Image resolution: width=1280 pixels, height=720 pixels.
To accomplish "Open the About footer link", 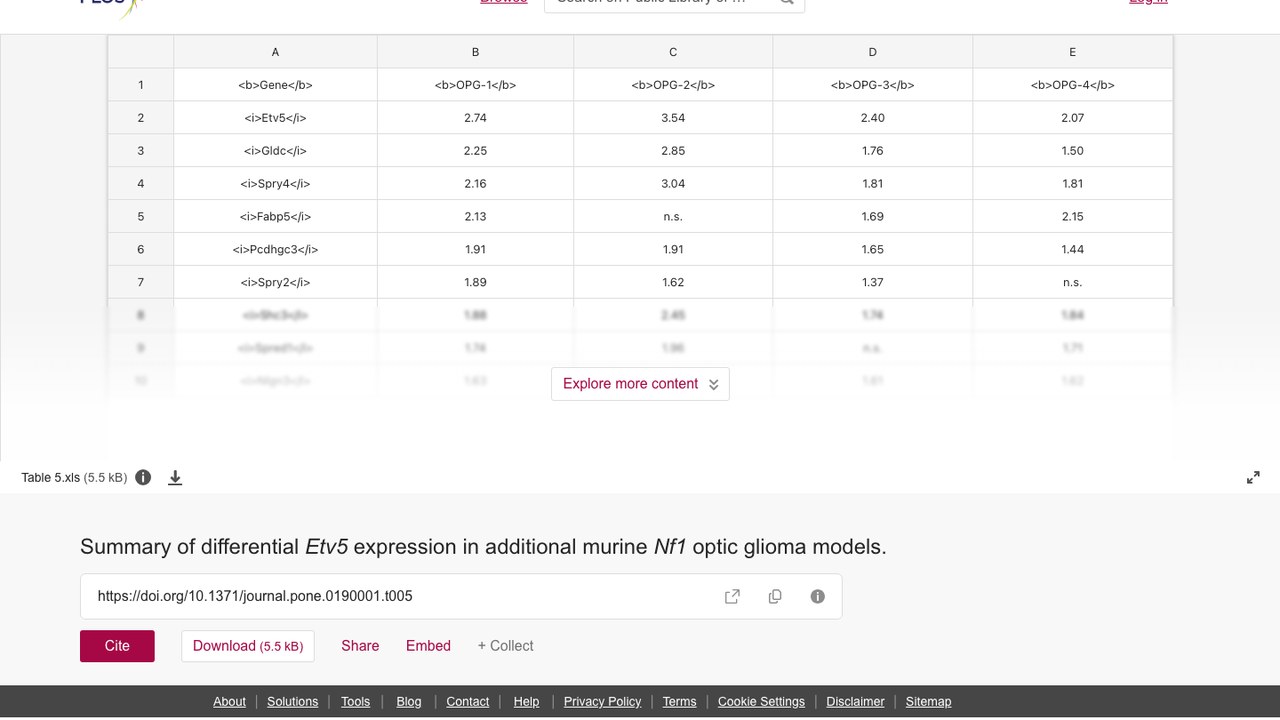I will tap(229, 702).
